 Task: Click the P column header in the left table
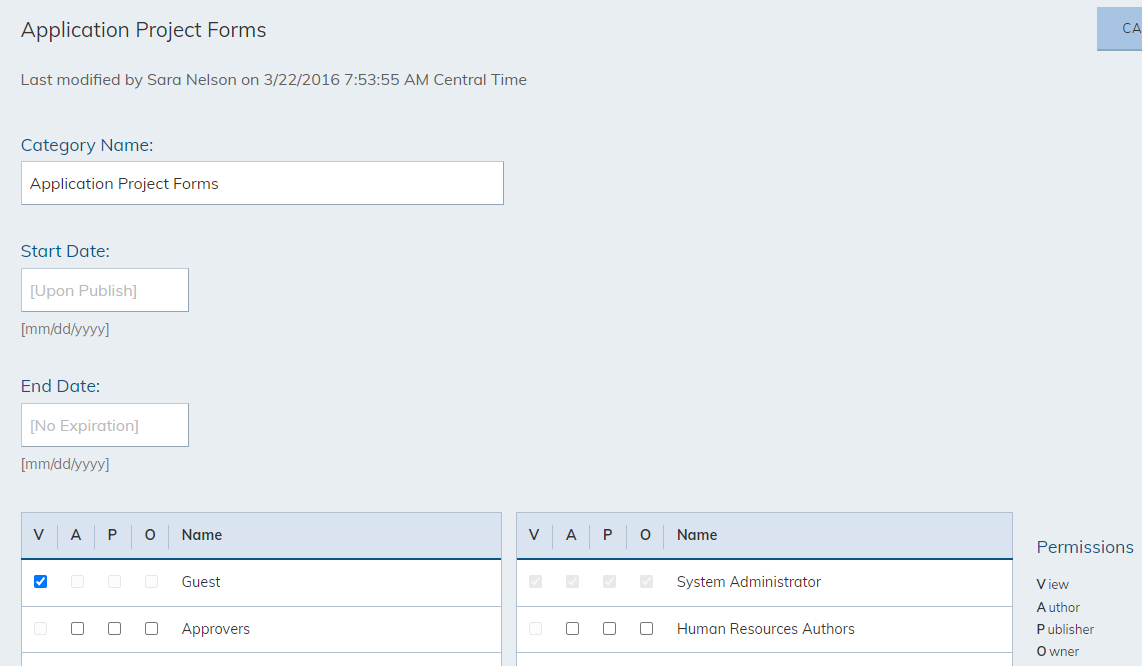click(x=112, y=535)
